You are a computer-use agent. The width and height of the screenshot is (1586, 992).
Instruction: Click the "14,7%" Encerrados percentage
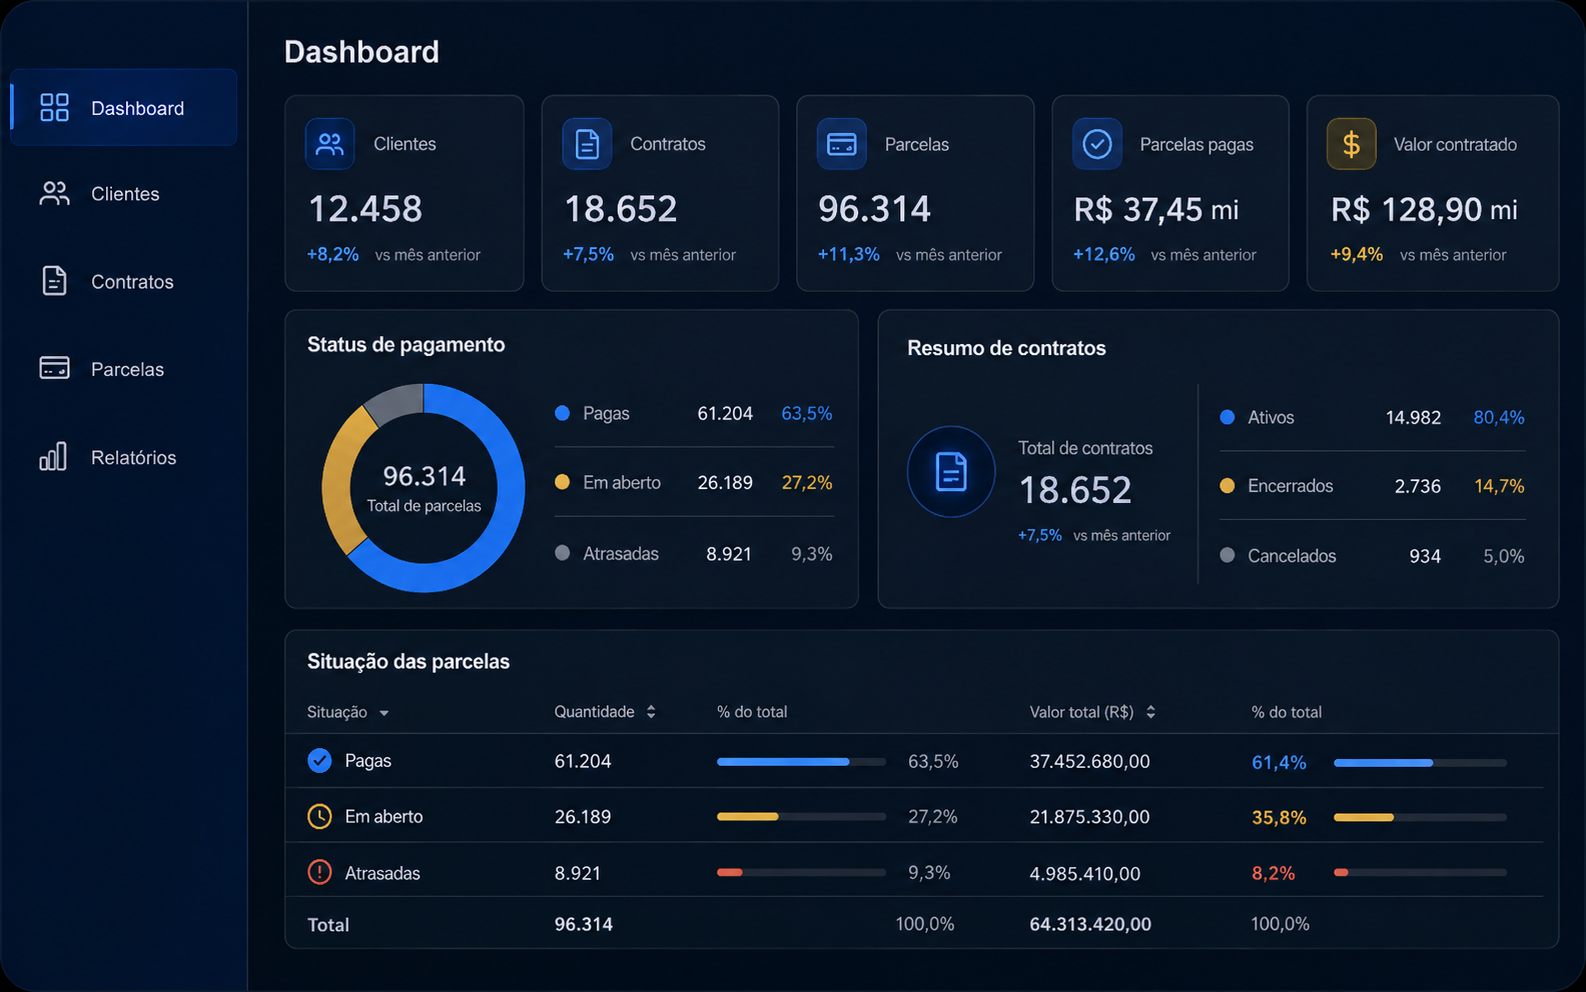[1500, 486]
